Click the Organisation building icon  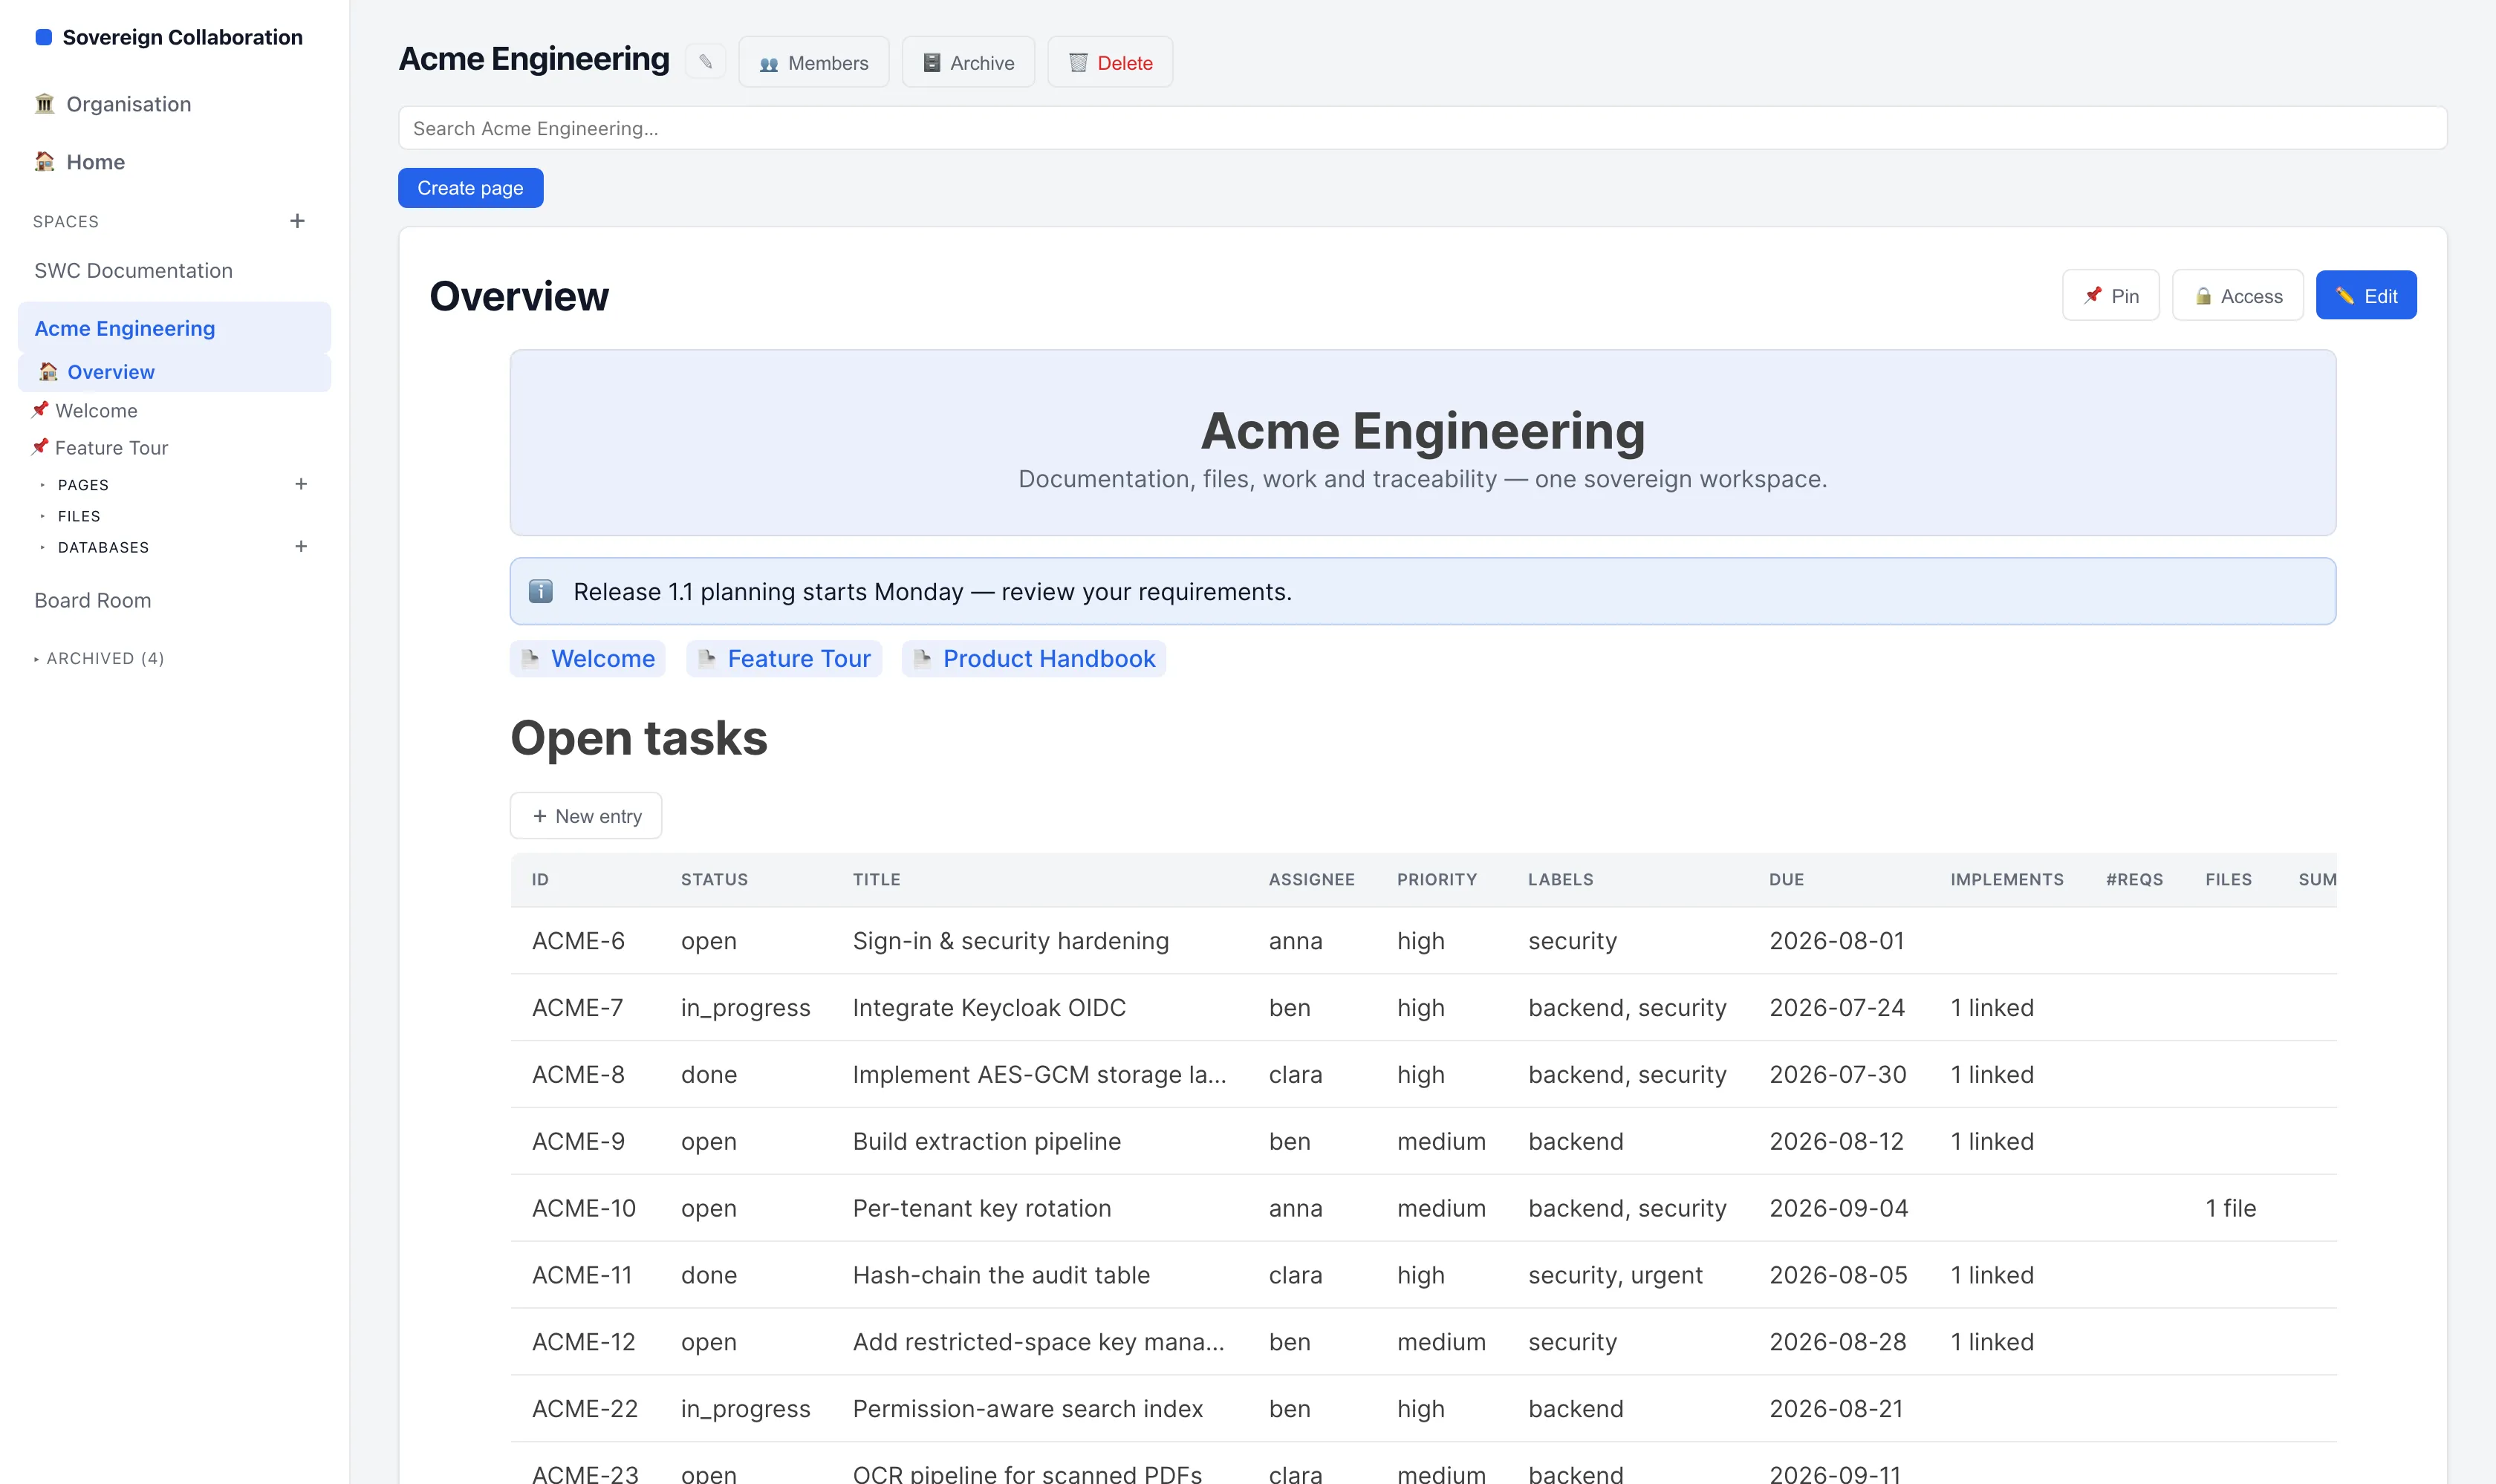44,104
